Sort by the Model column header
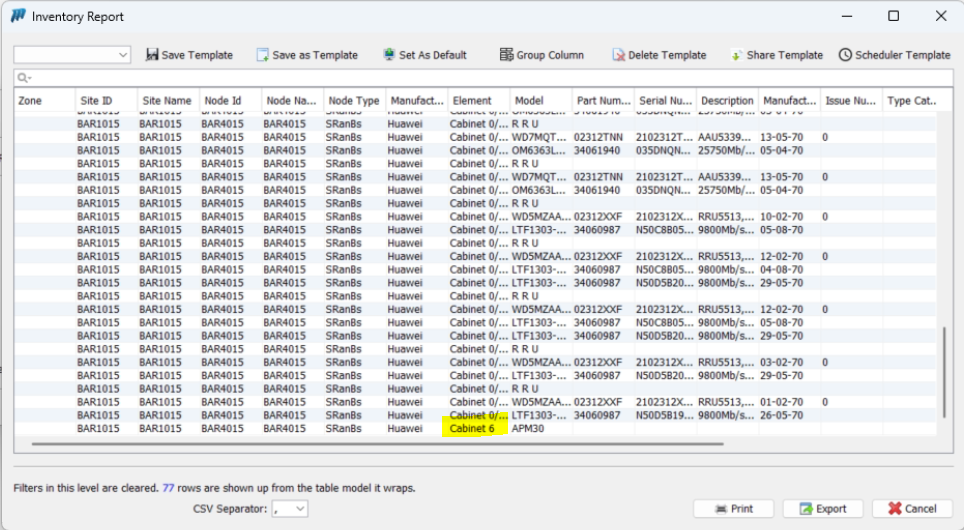The height and width of the screenshot is (530, 964). 528,101
